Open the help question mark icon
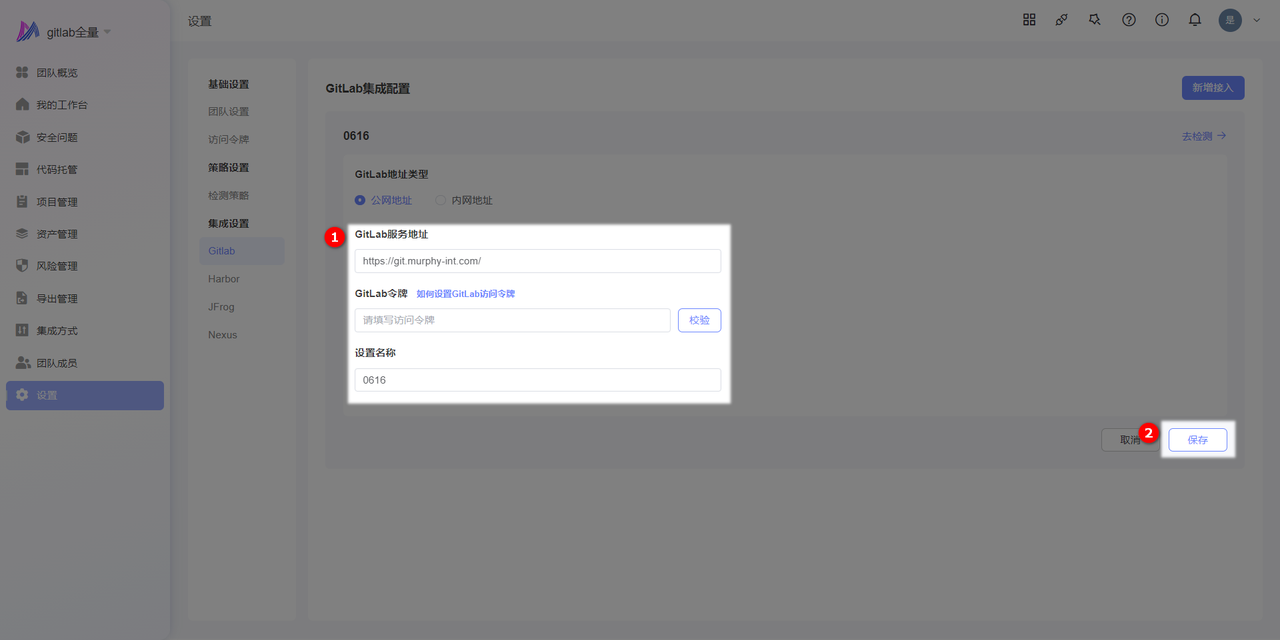 (1129, 20)
